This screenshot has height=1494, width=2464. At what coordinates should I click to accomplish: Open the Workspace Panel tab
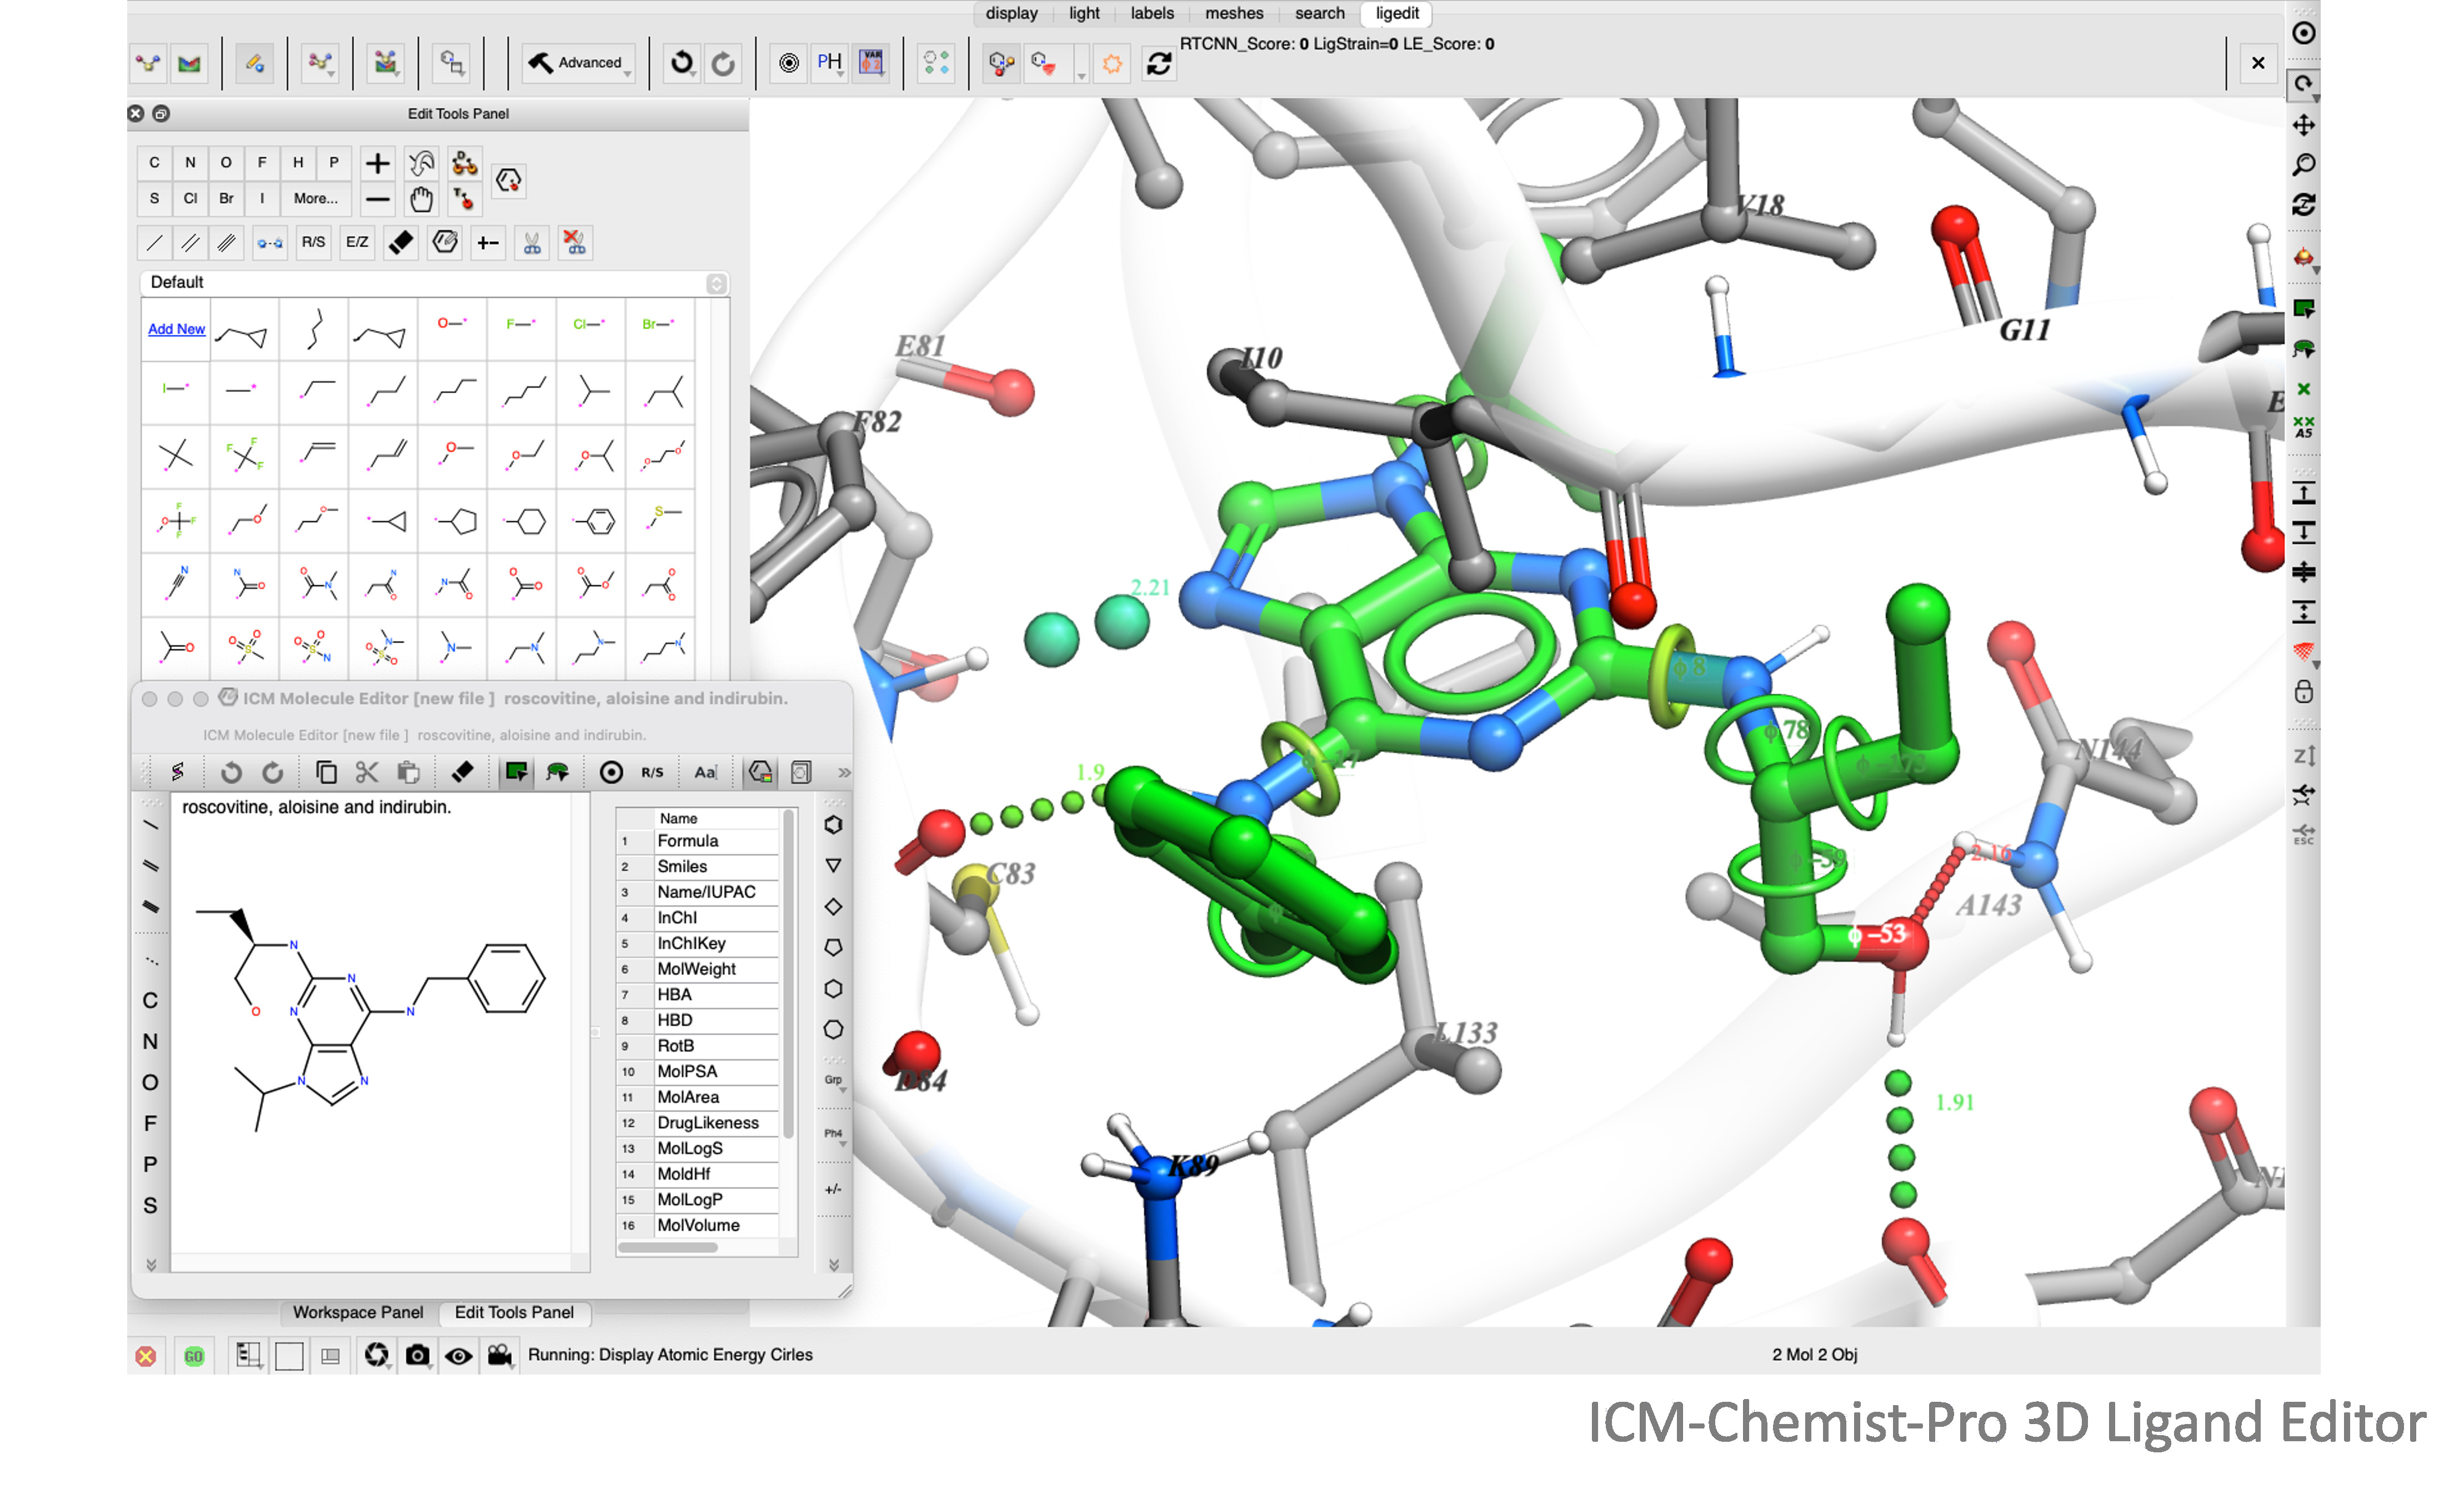[x=358, y=1312]
